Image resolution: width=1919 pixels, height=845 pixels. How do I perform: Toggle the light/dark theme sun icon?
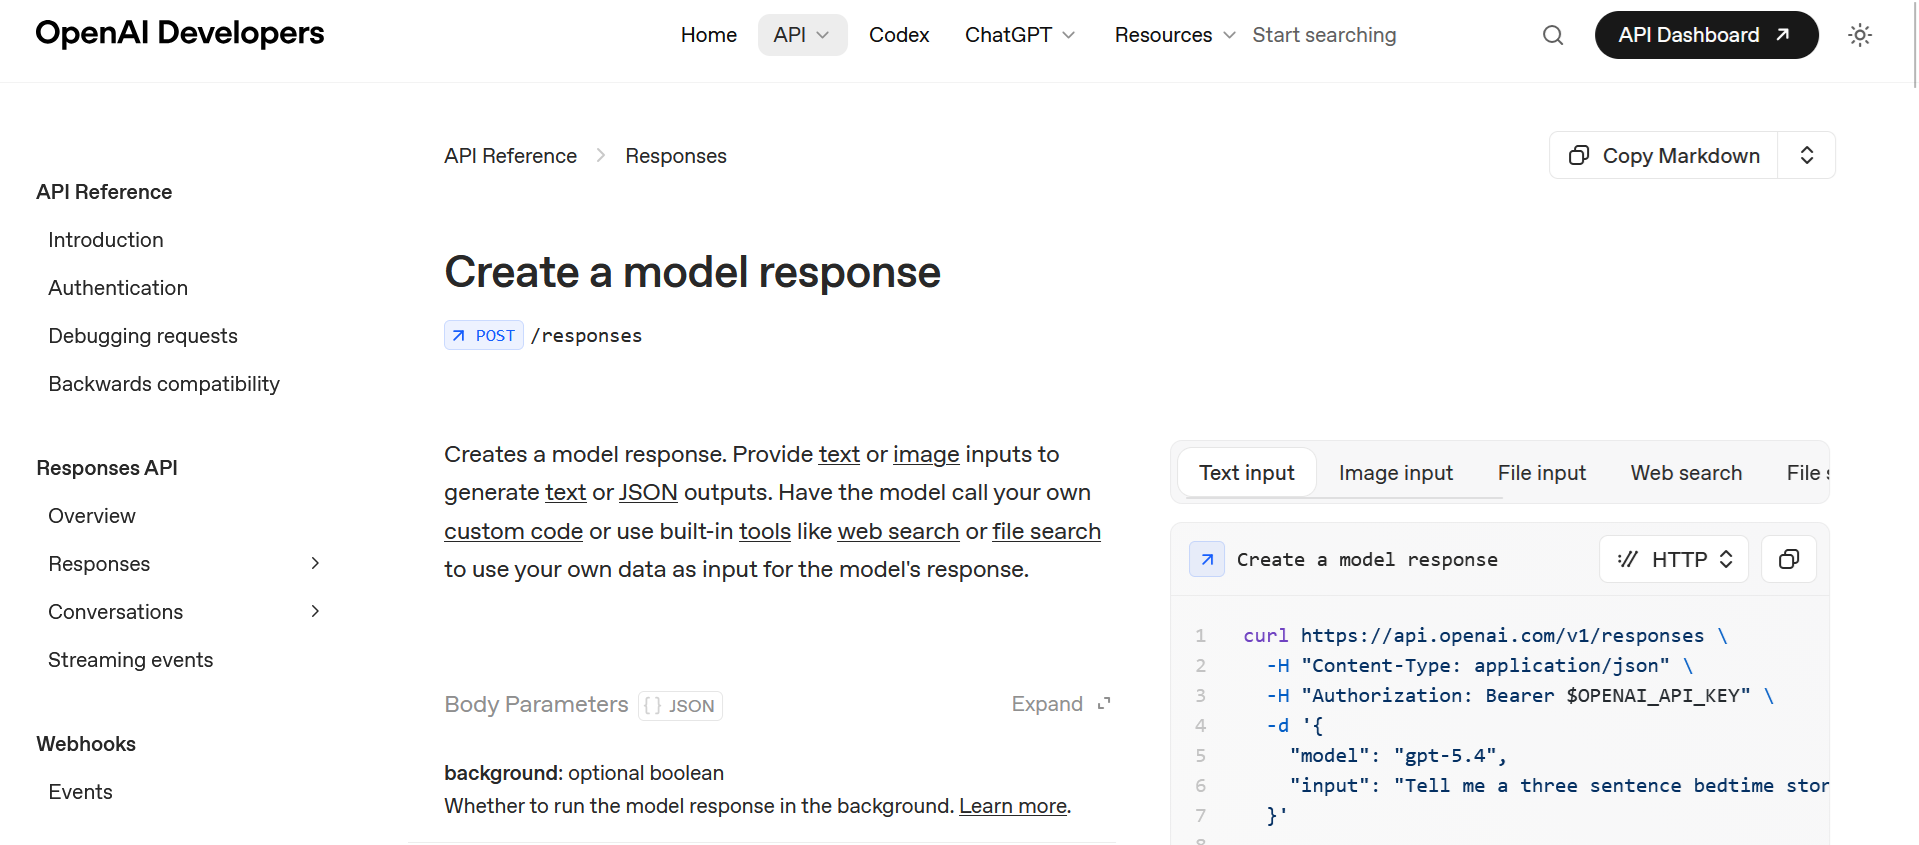tap(1860, 35)
